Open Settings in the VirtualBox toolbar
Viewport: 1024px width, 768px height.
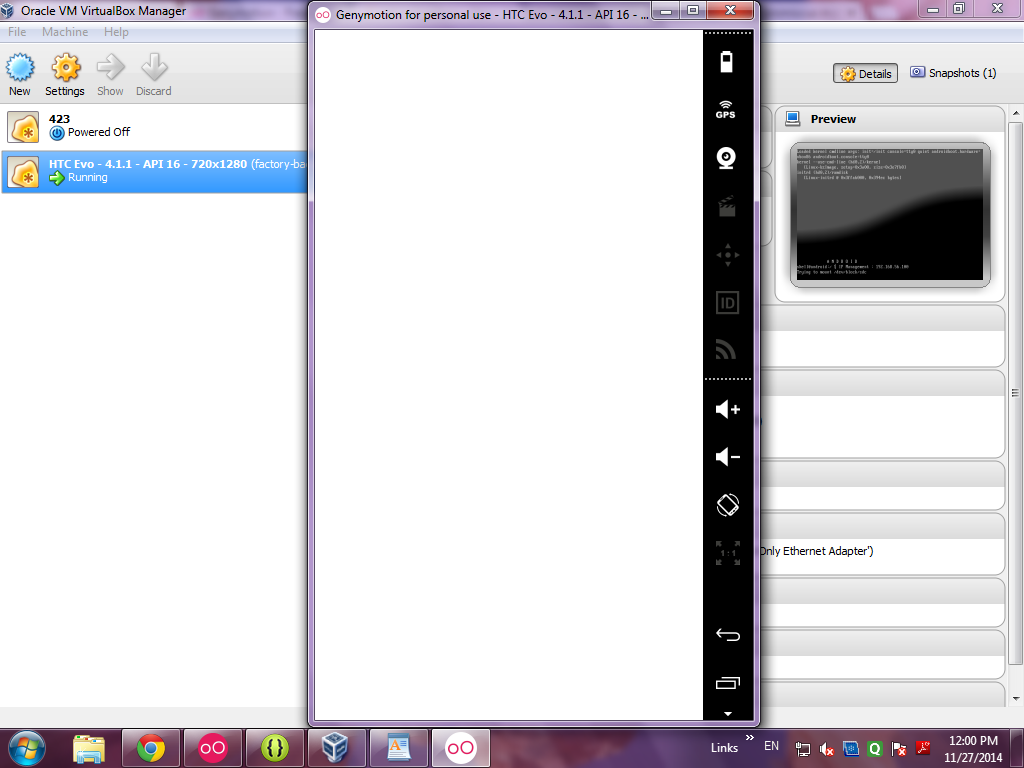65,75
